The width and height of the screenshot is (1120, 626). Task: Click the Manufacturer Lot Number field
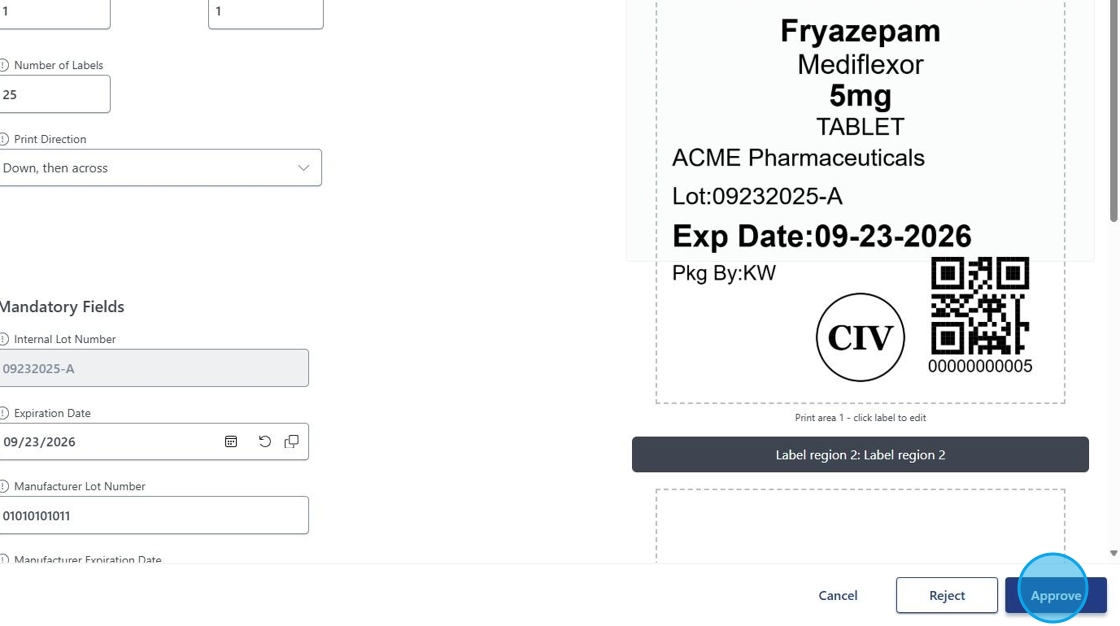pyautogui.click(x=153, y=516)
